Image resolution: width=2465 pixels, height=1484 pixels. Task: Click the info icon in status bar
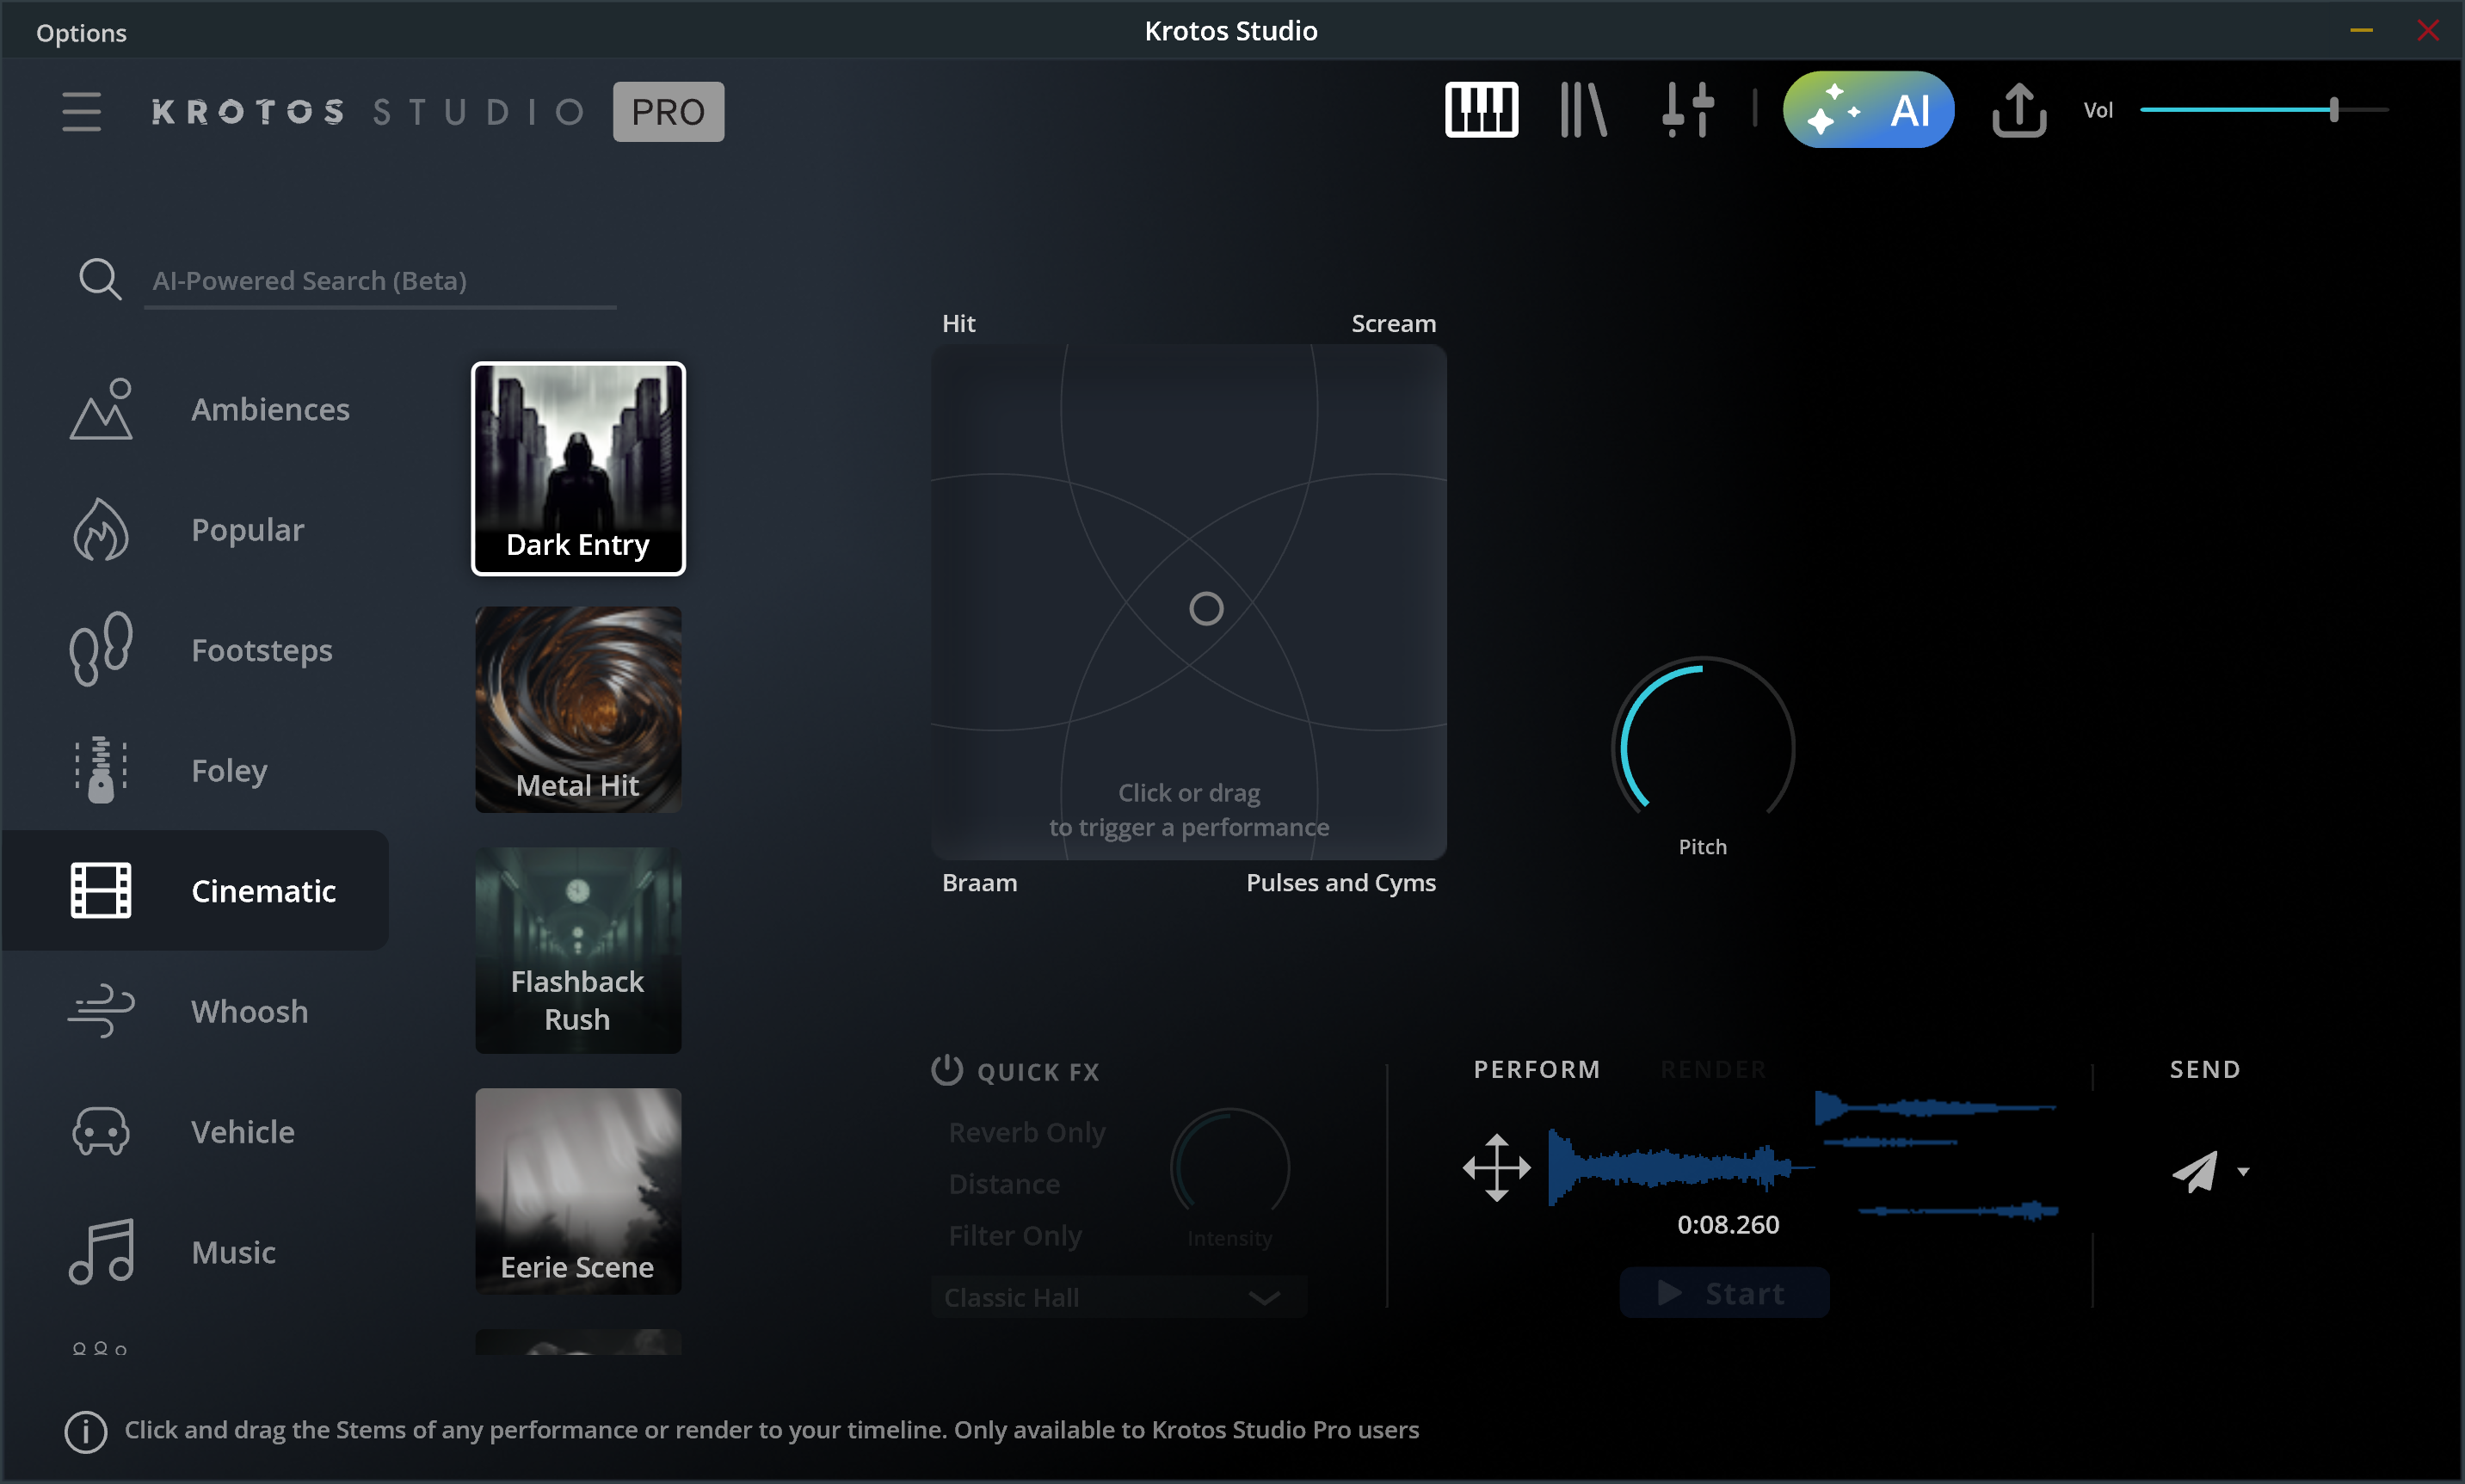(86, 1431)
